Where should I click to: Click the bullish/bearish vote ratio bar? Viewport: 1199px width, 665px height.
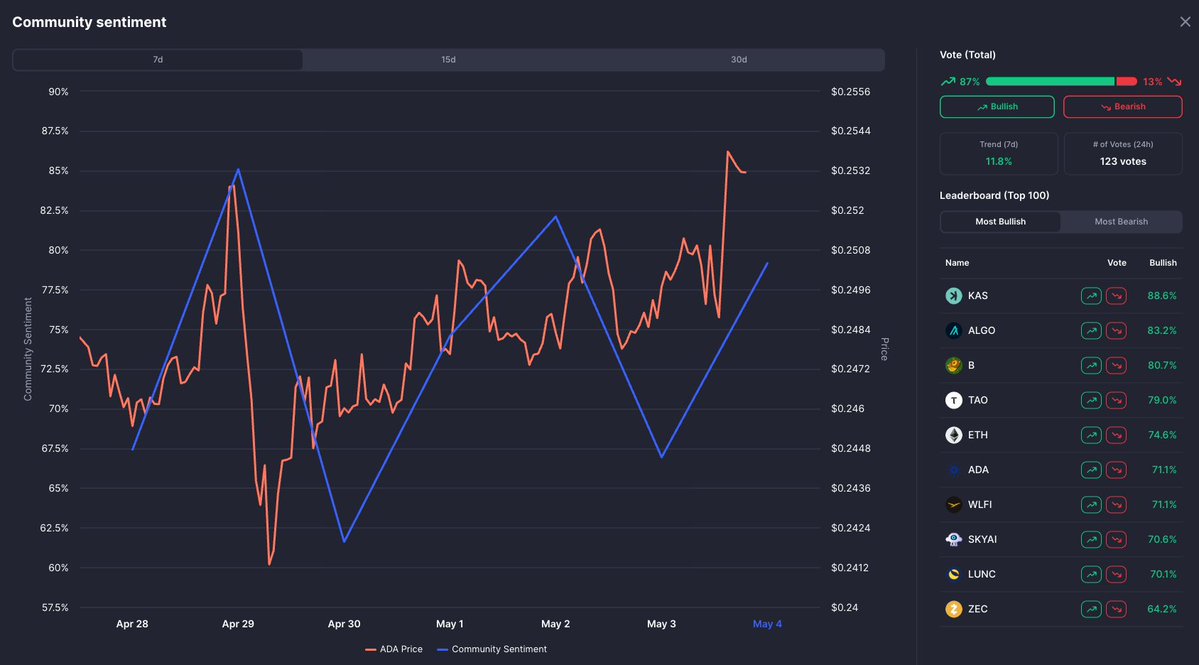coord(1061,81)
